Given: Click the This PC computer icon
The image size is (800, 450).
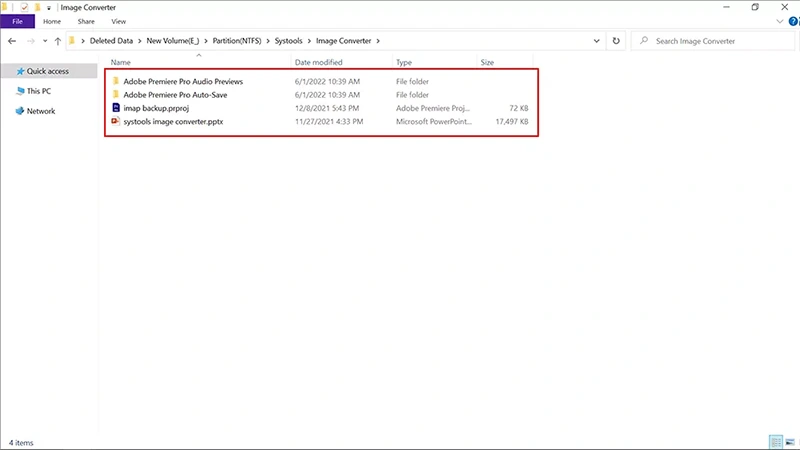Looking at the screenshot, I should click(20, 91).
